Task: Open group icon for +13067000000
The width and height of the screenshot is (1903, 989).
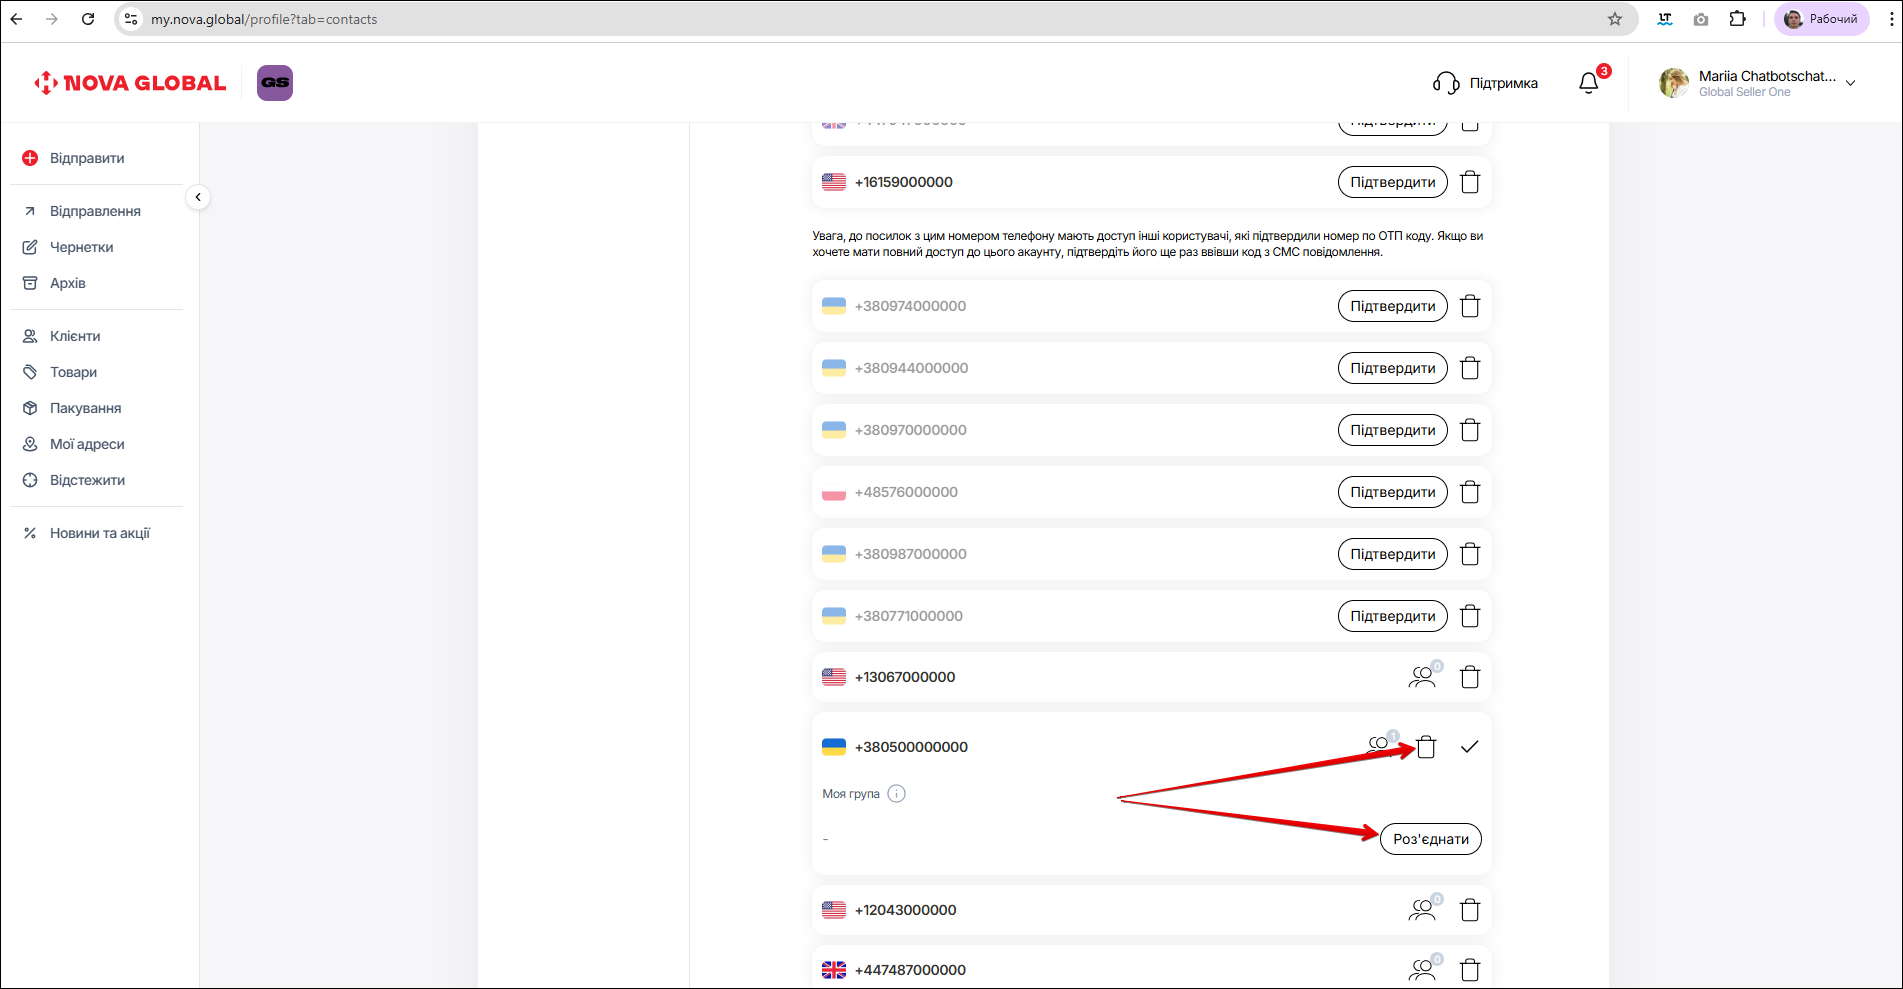Action: pos(1424,676)
